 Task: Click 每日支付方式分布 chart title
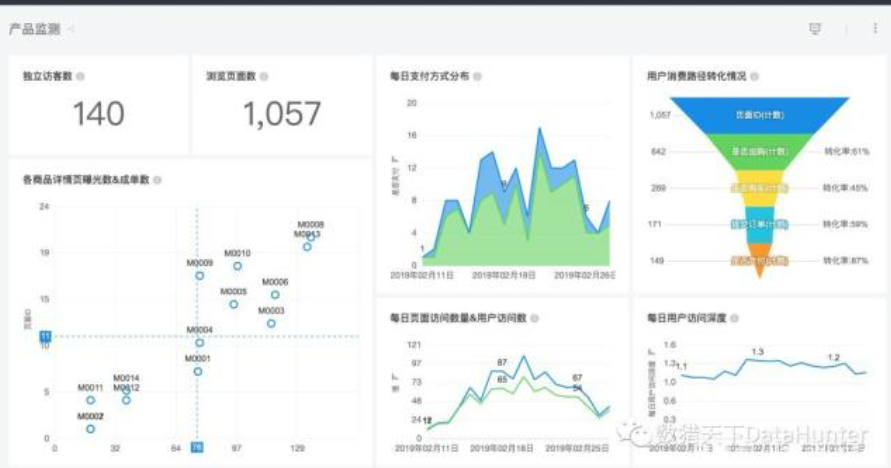point(430,76)
